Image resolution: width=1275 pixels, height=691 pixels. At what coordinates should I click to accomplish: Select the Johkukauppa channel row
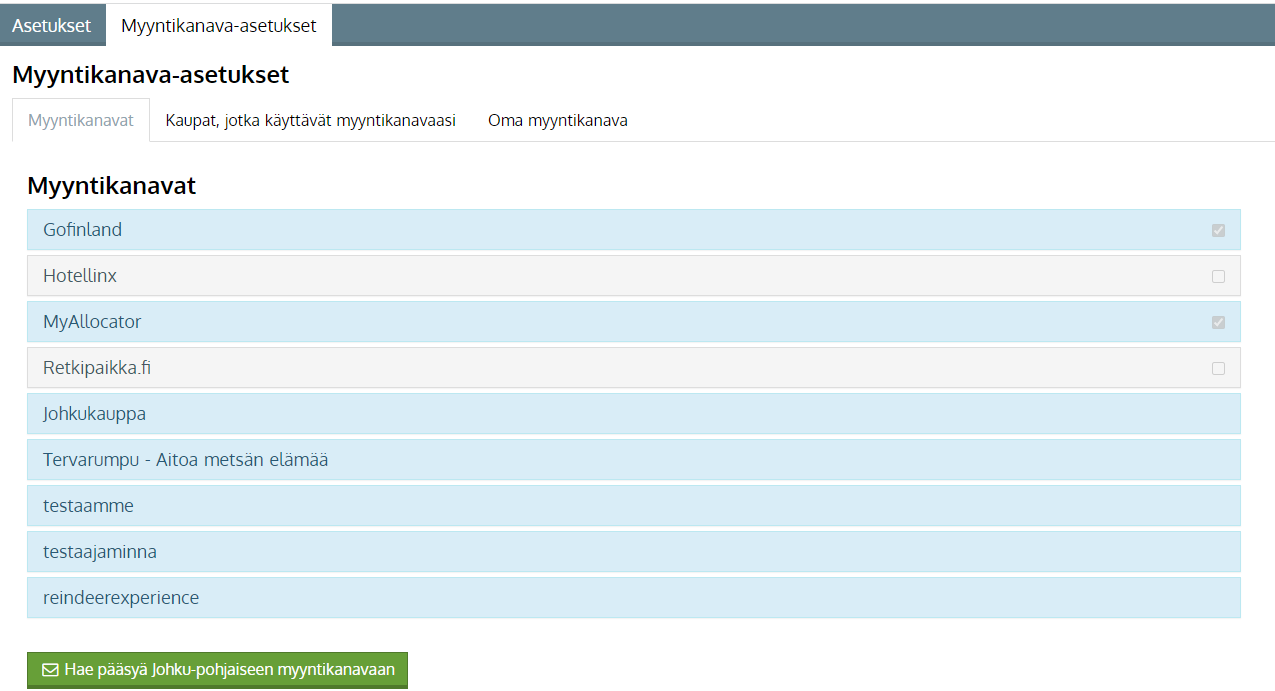[634, 414]
